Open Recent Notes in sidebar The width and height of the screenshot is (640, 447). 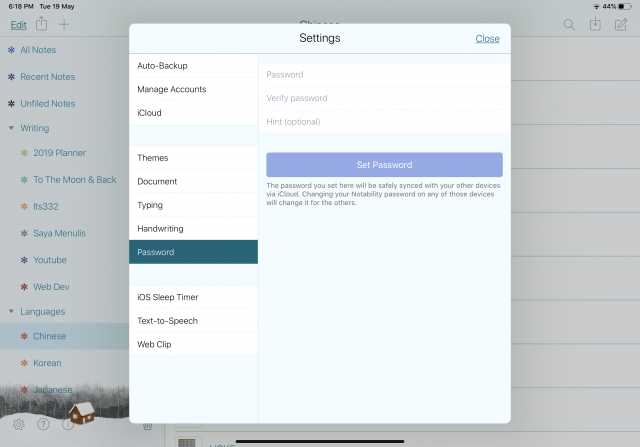pyautogui.click(x=48, y=77)
